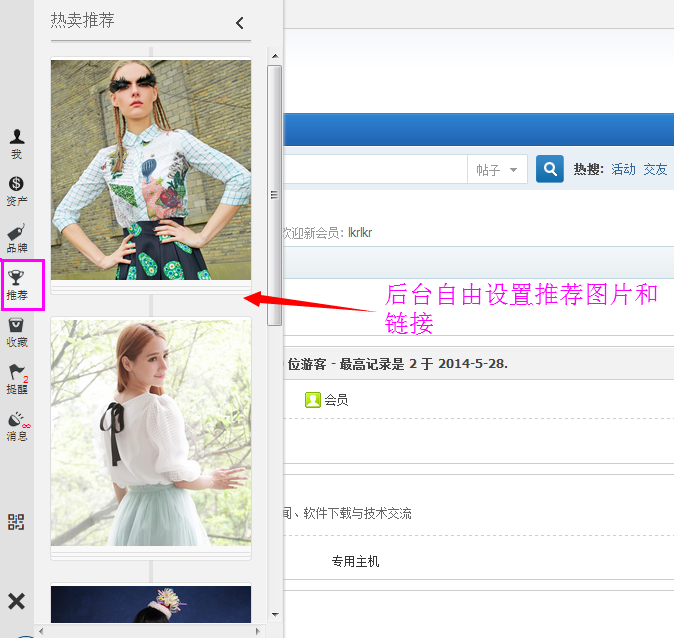This screenshot has height=638, width=674.
Task: Click the vertical scrollbar thumb in panel
Action: pos(274,196)
